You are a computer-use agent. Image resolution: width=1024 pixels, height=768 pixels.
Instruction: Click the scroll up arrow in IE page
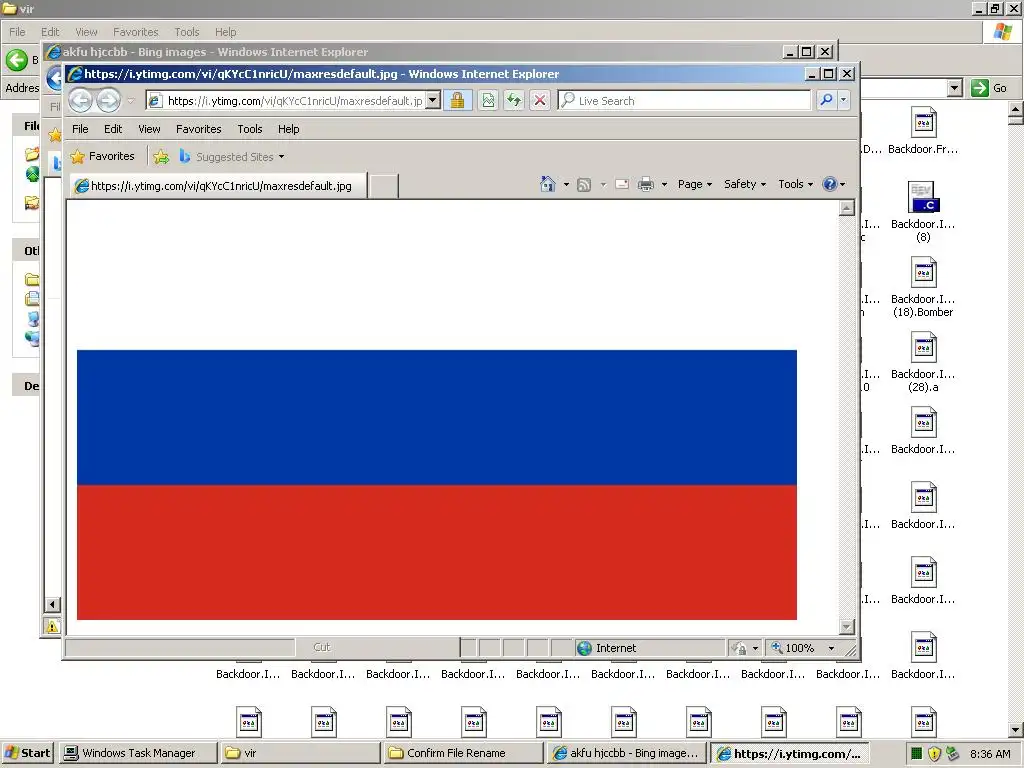(846, 208)
